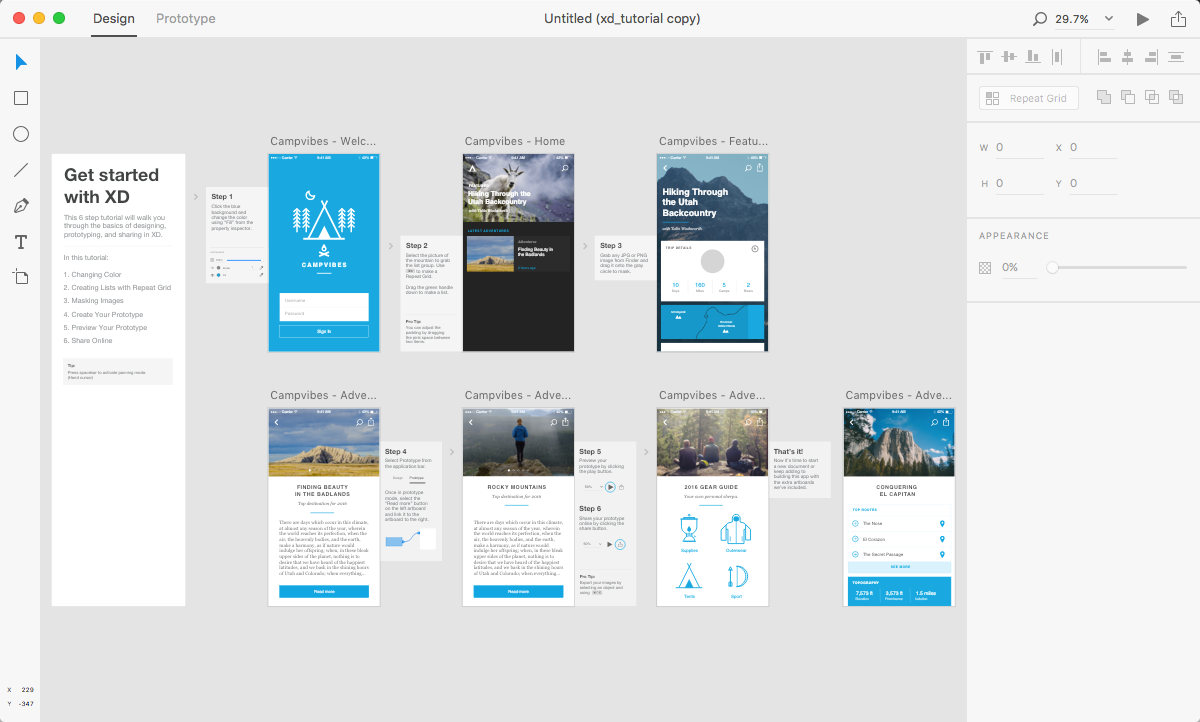This screenshot has width=1200, height=722.
Task: Select the Campvibes - Featu... artboard title
Action: tap(712, 142)
